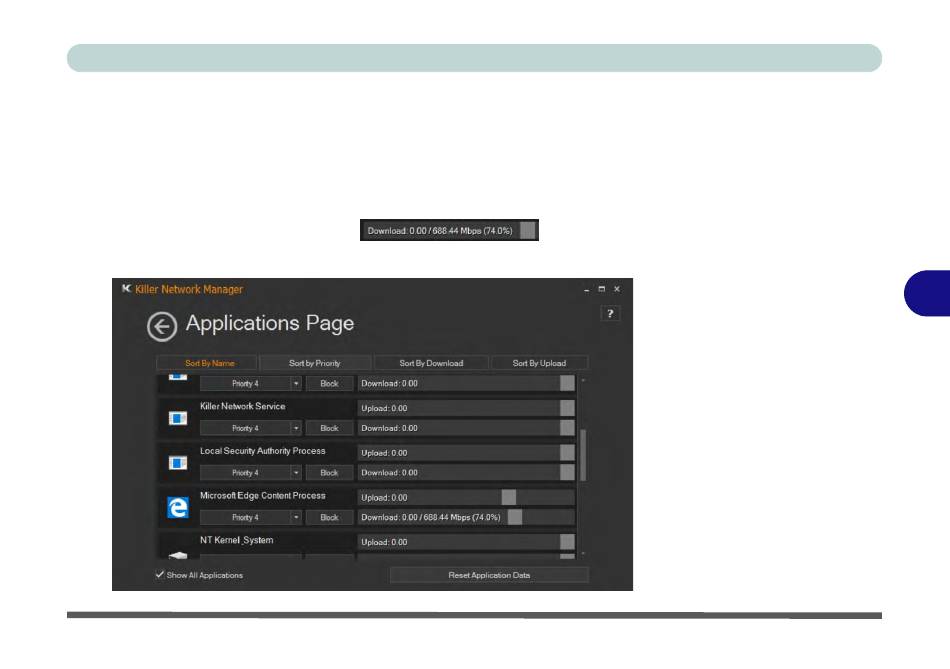
Task: Sort applications by download
Action: [431, 363]
